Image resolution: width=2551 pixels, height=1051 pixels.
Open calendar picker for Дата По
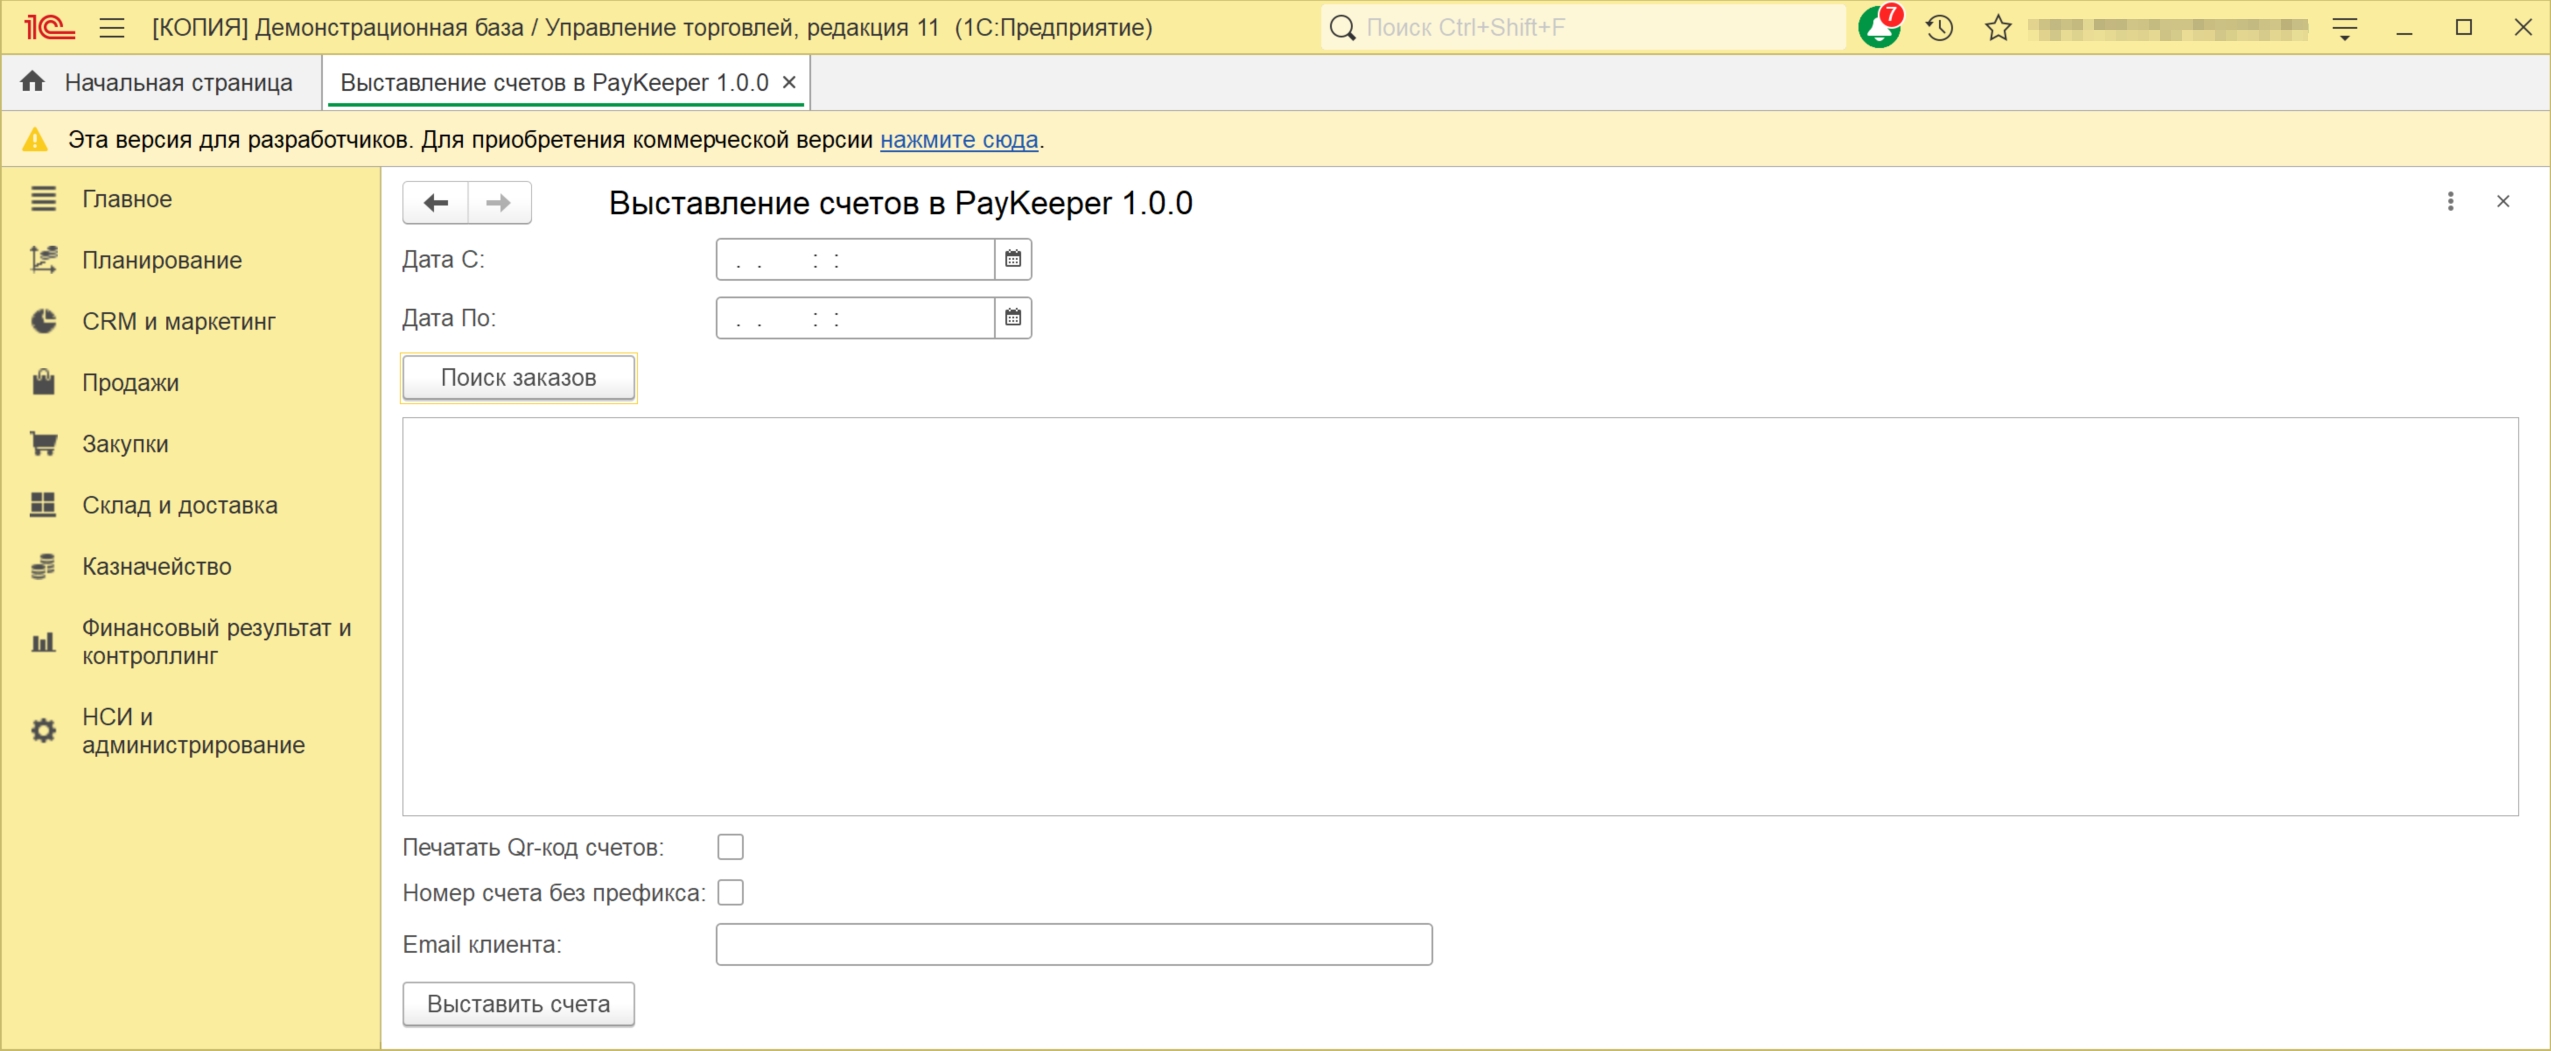pos(1012,318)
